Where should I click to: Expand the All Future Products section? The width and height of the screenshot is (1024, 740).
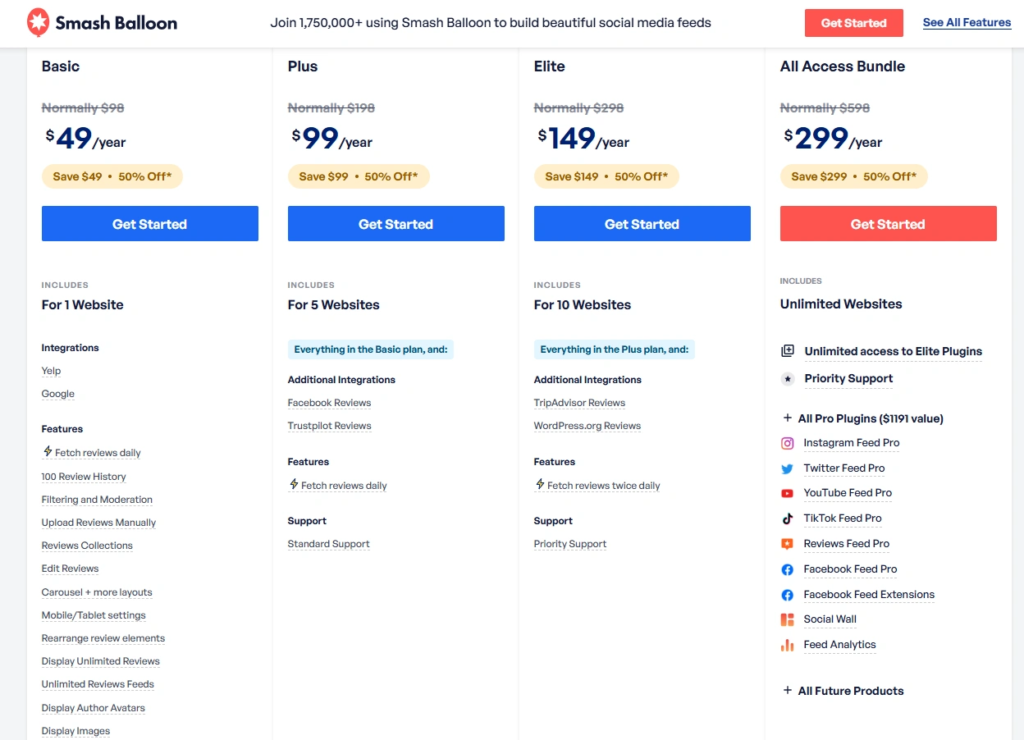853,690
